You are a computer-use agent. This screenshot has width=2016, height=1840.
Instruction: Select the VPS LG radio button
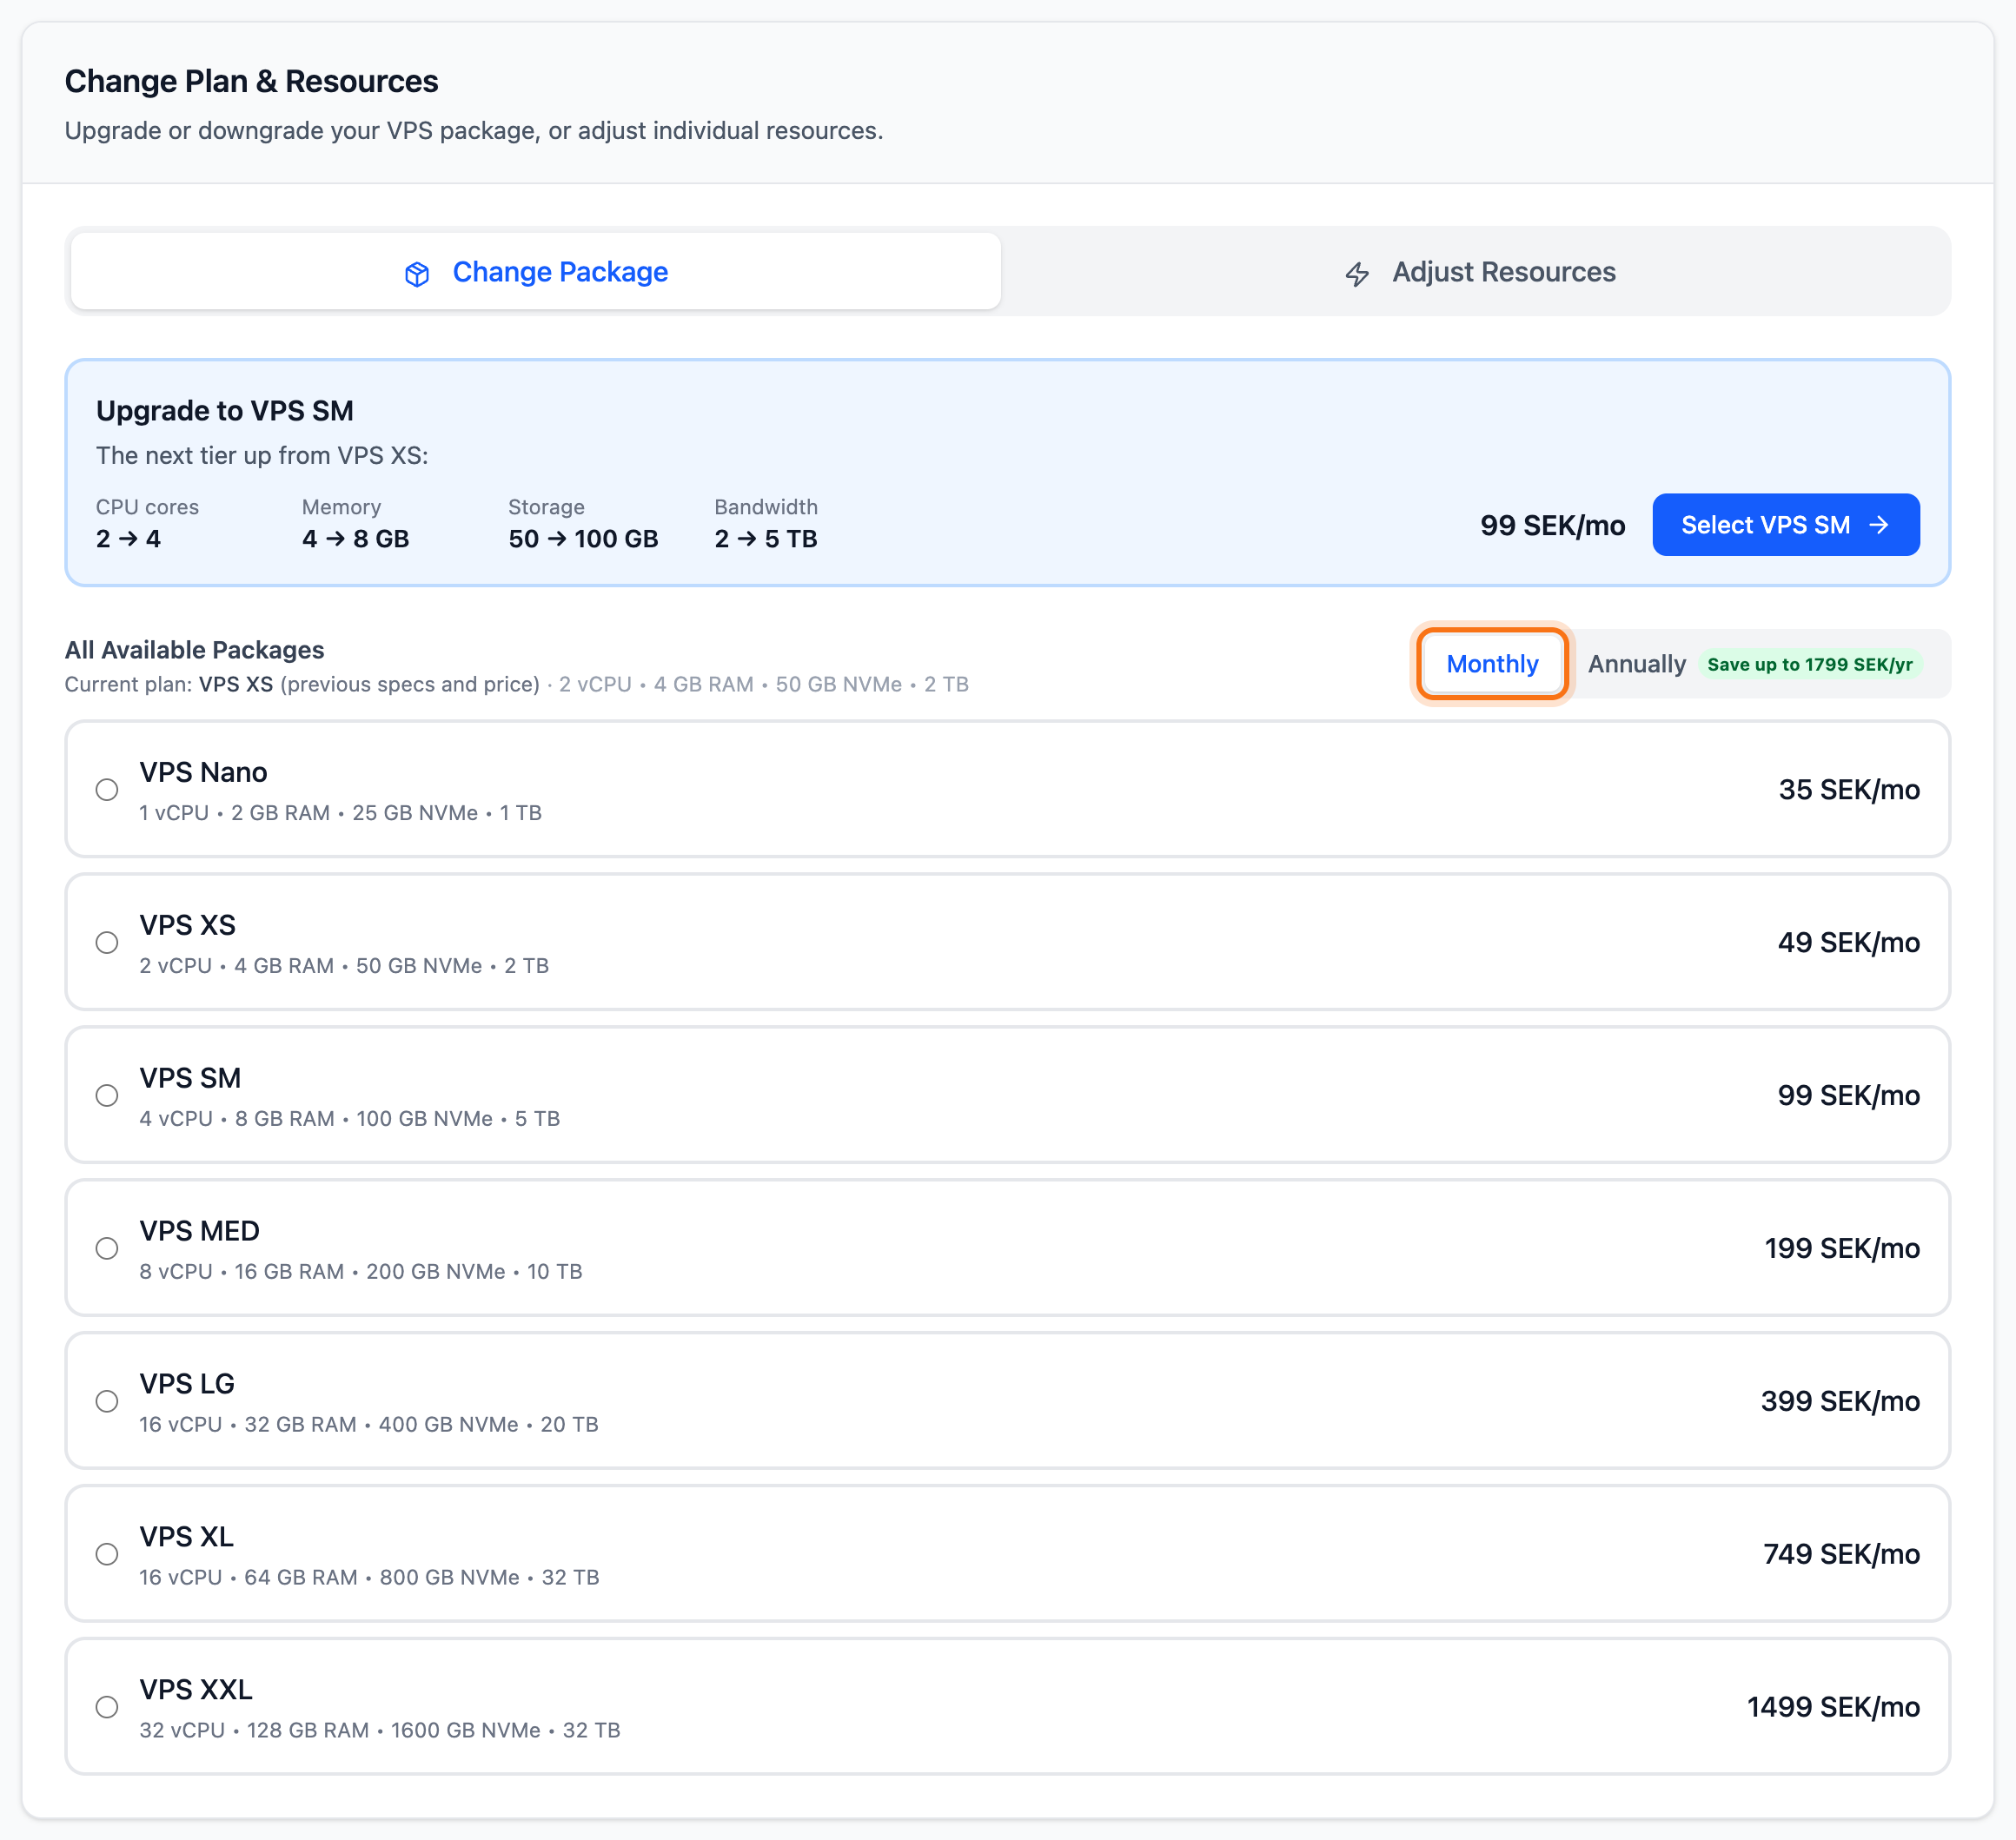pos(107,1402)
